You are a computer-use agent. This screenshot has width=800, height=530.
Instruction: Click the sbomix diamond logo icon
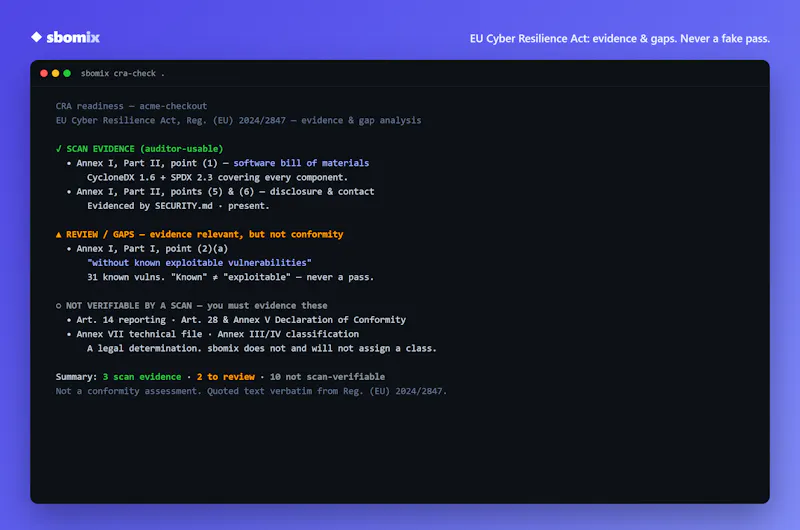(x=36, y=37)
